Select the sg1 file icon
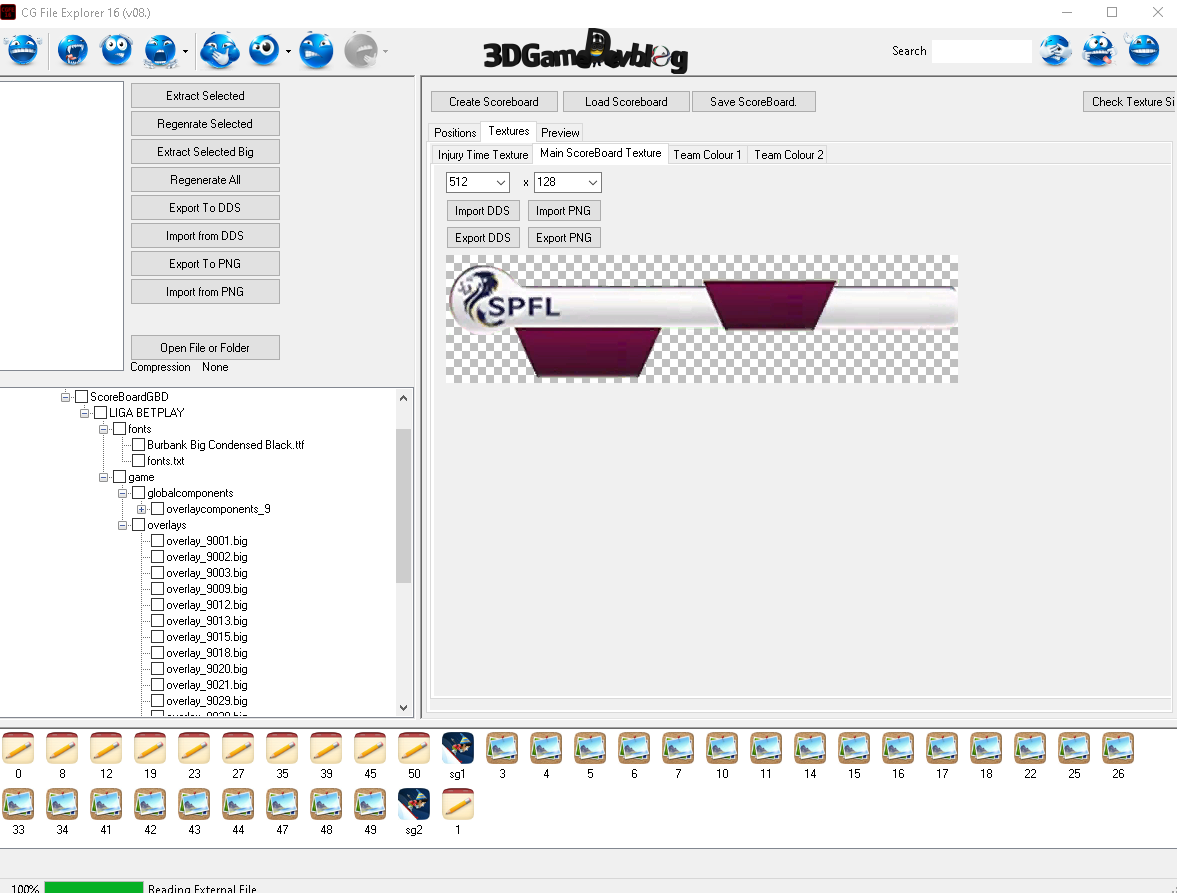 coord(458,748)
